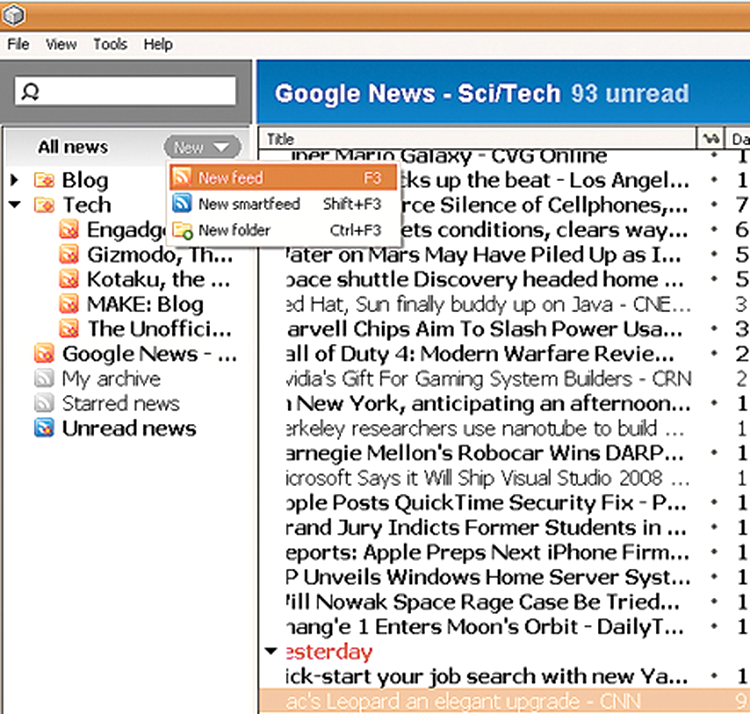Collapse the Yesterday group arrow
The width and height of the screenshot is (750, 714).
tap(271, 651)
